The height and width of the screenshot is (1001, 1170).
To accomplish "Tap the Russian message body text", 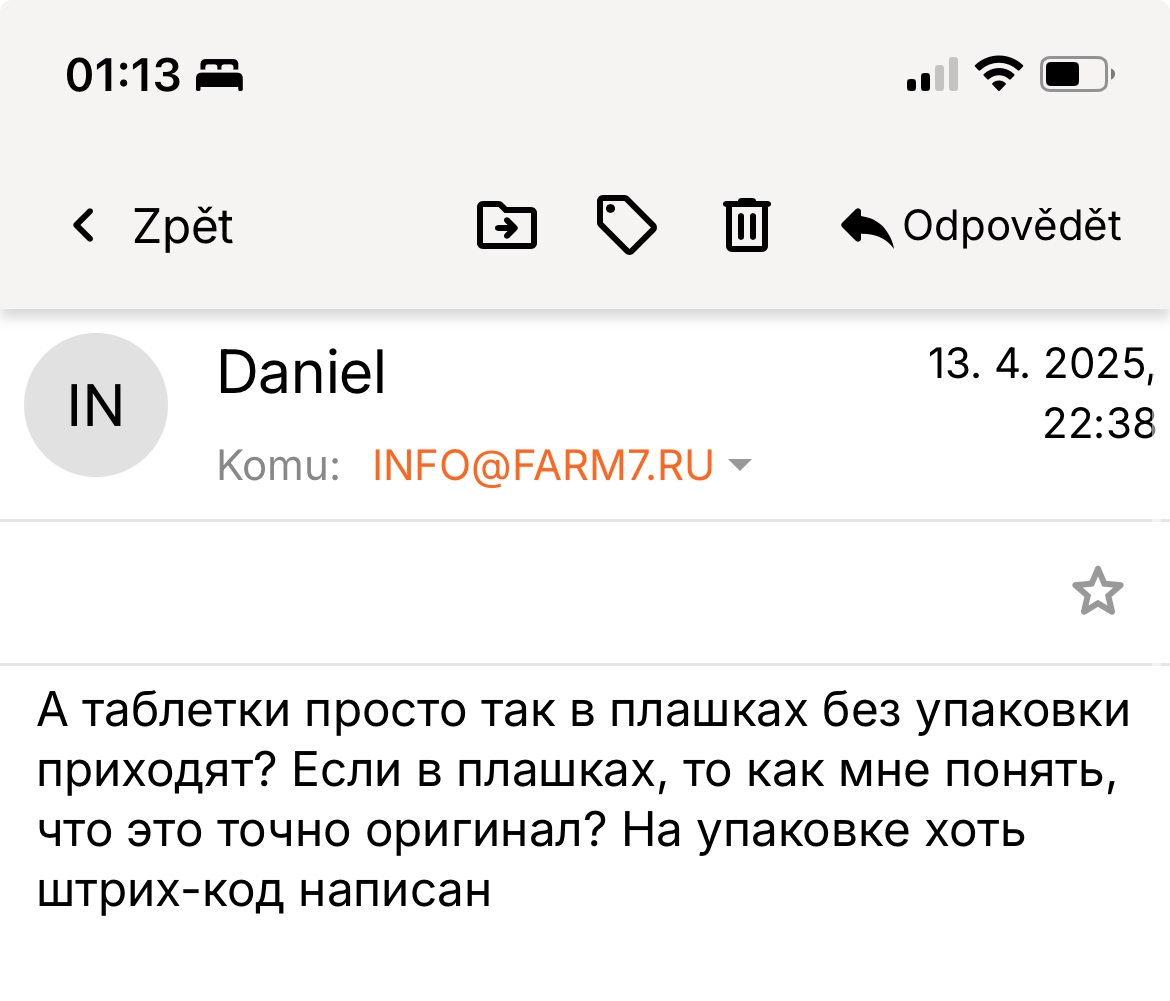I will (584, 799).
